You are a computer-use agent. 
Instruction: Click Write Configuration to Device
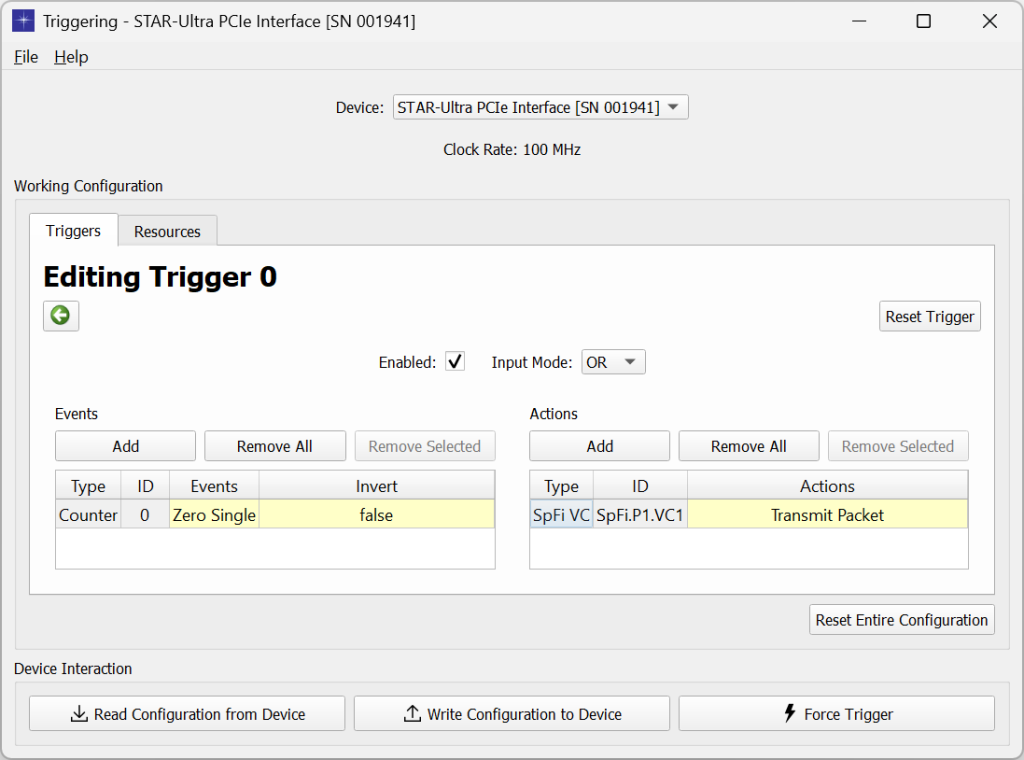(511, 713)
